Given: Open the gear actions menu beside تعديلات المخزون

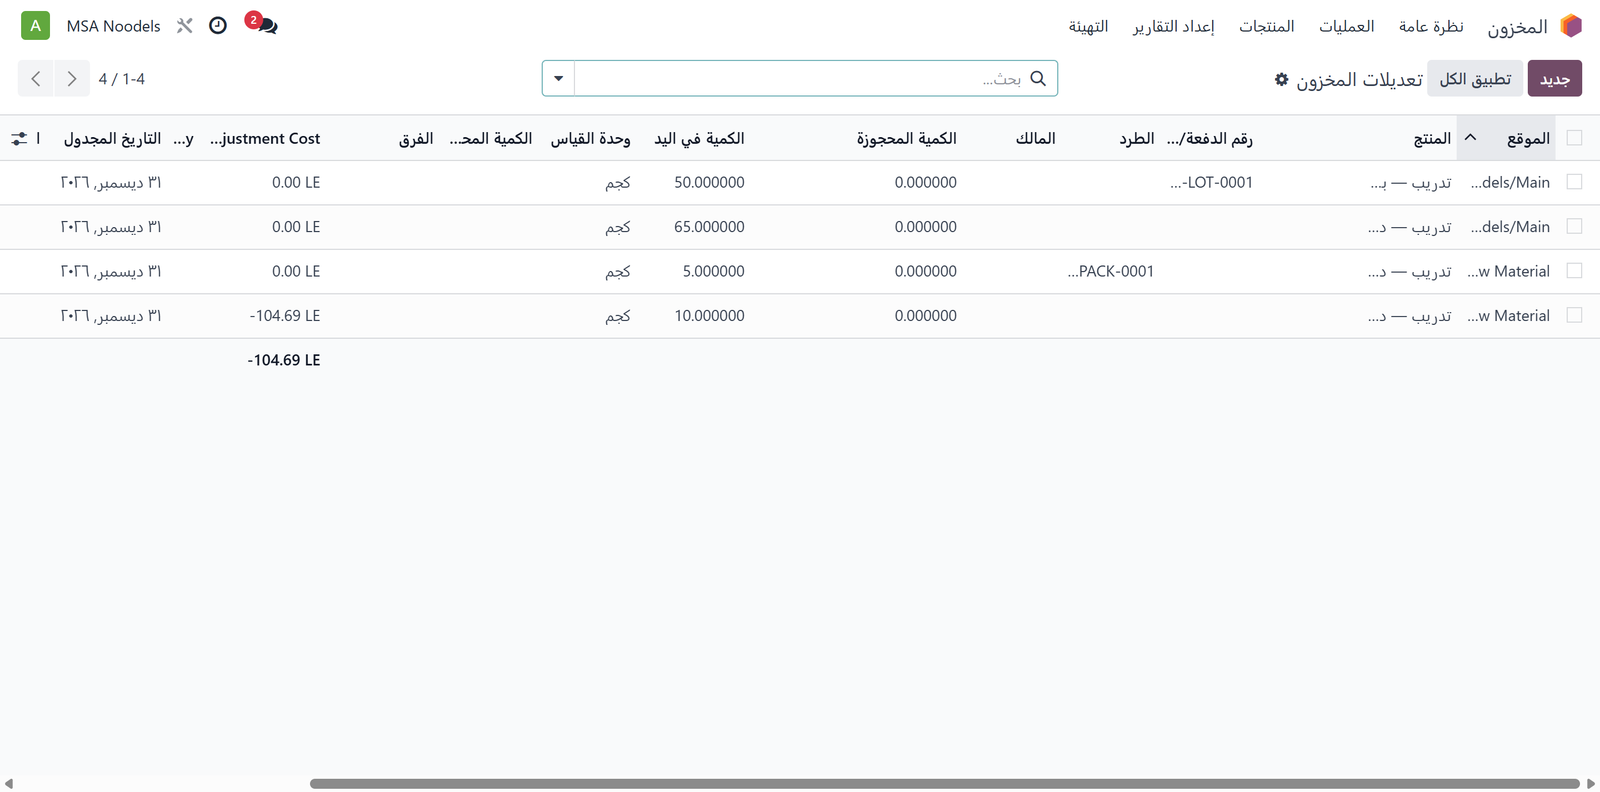Looking at the screenshot, I should [1281, 79].
